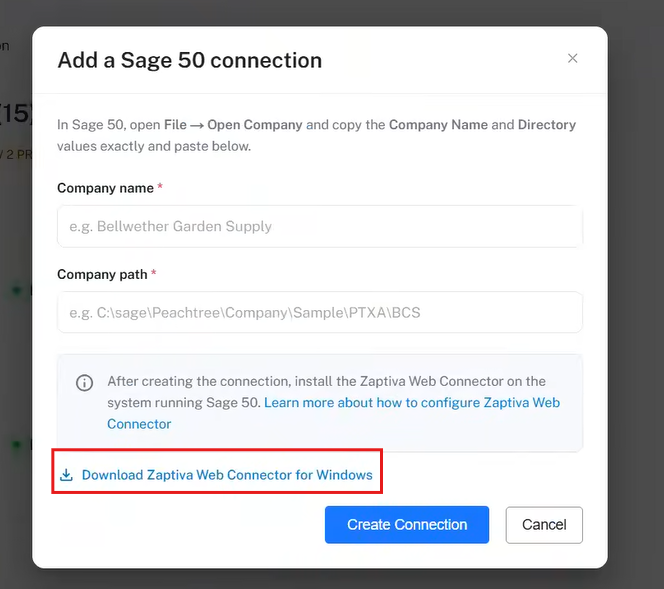
Task: Click the download arrow icon beside the Windows link
Action: tap(66, 475)
